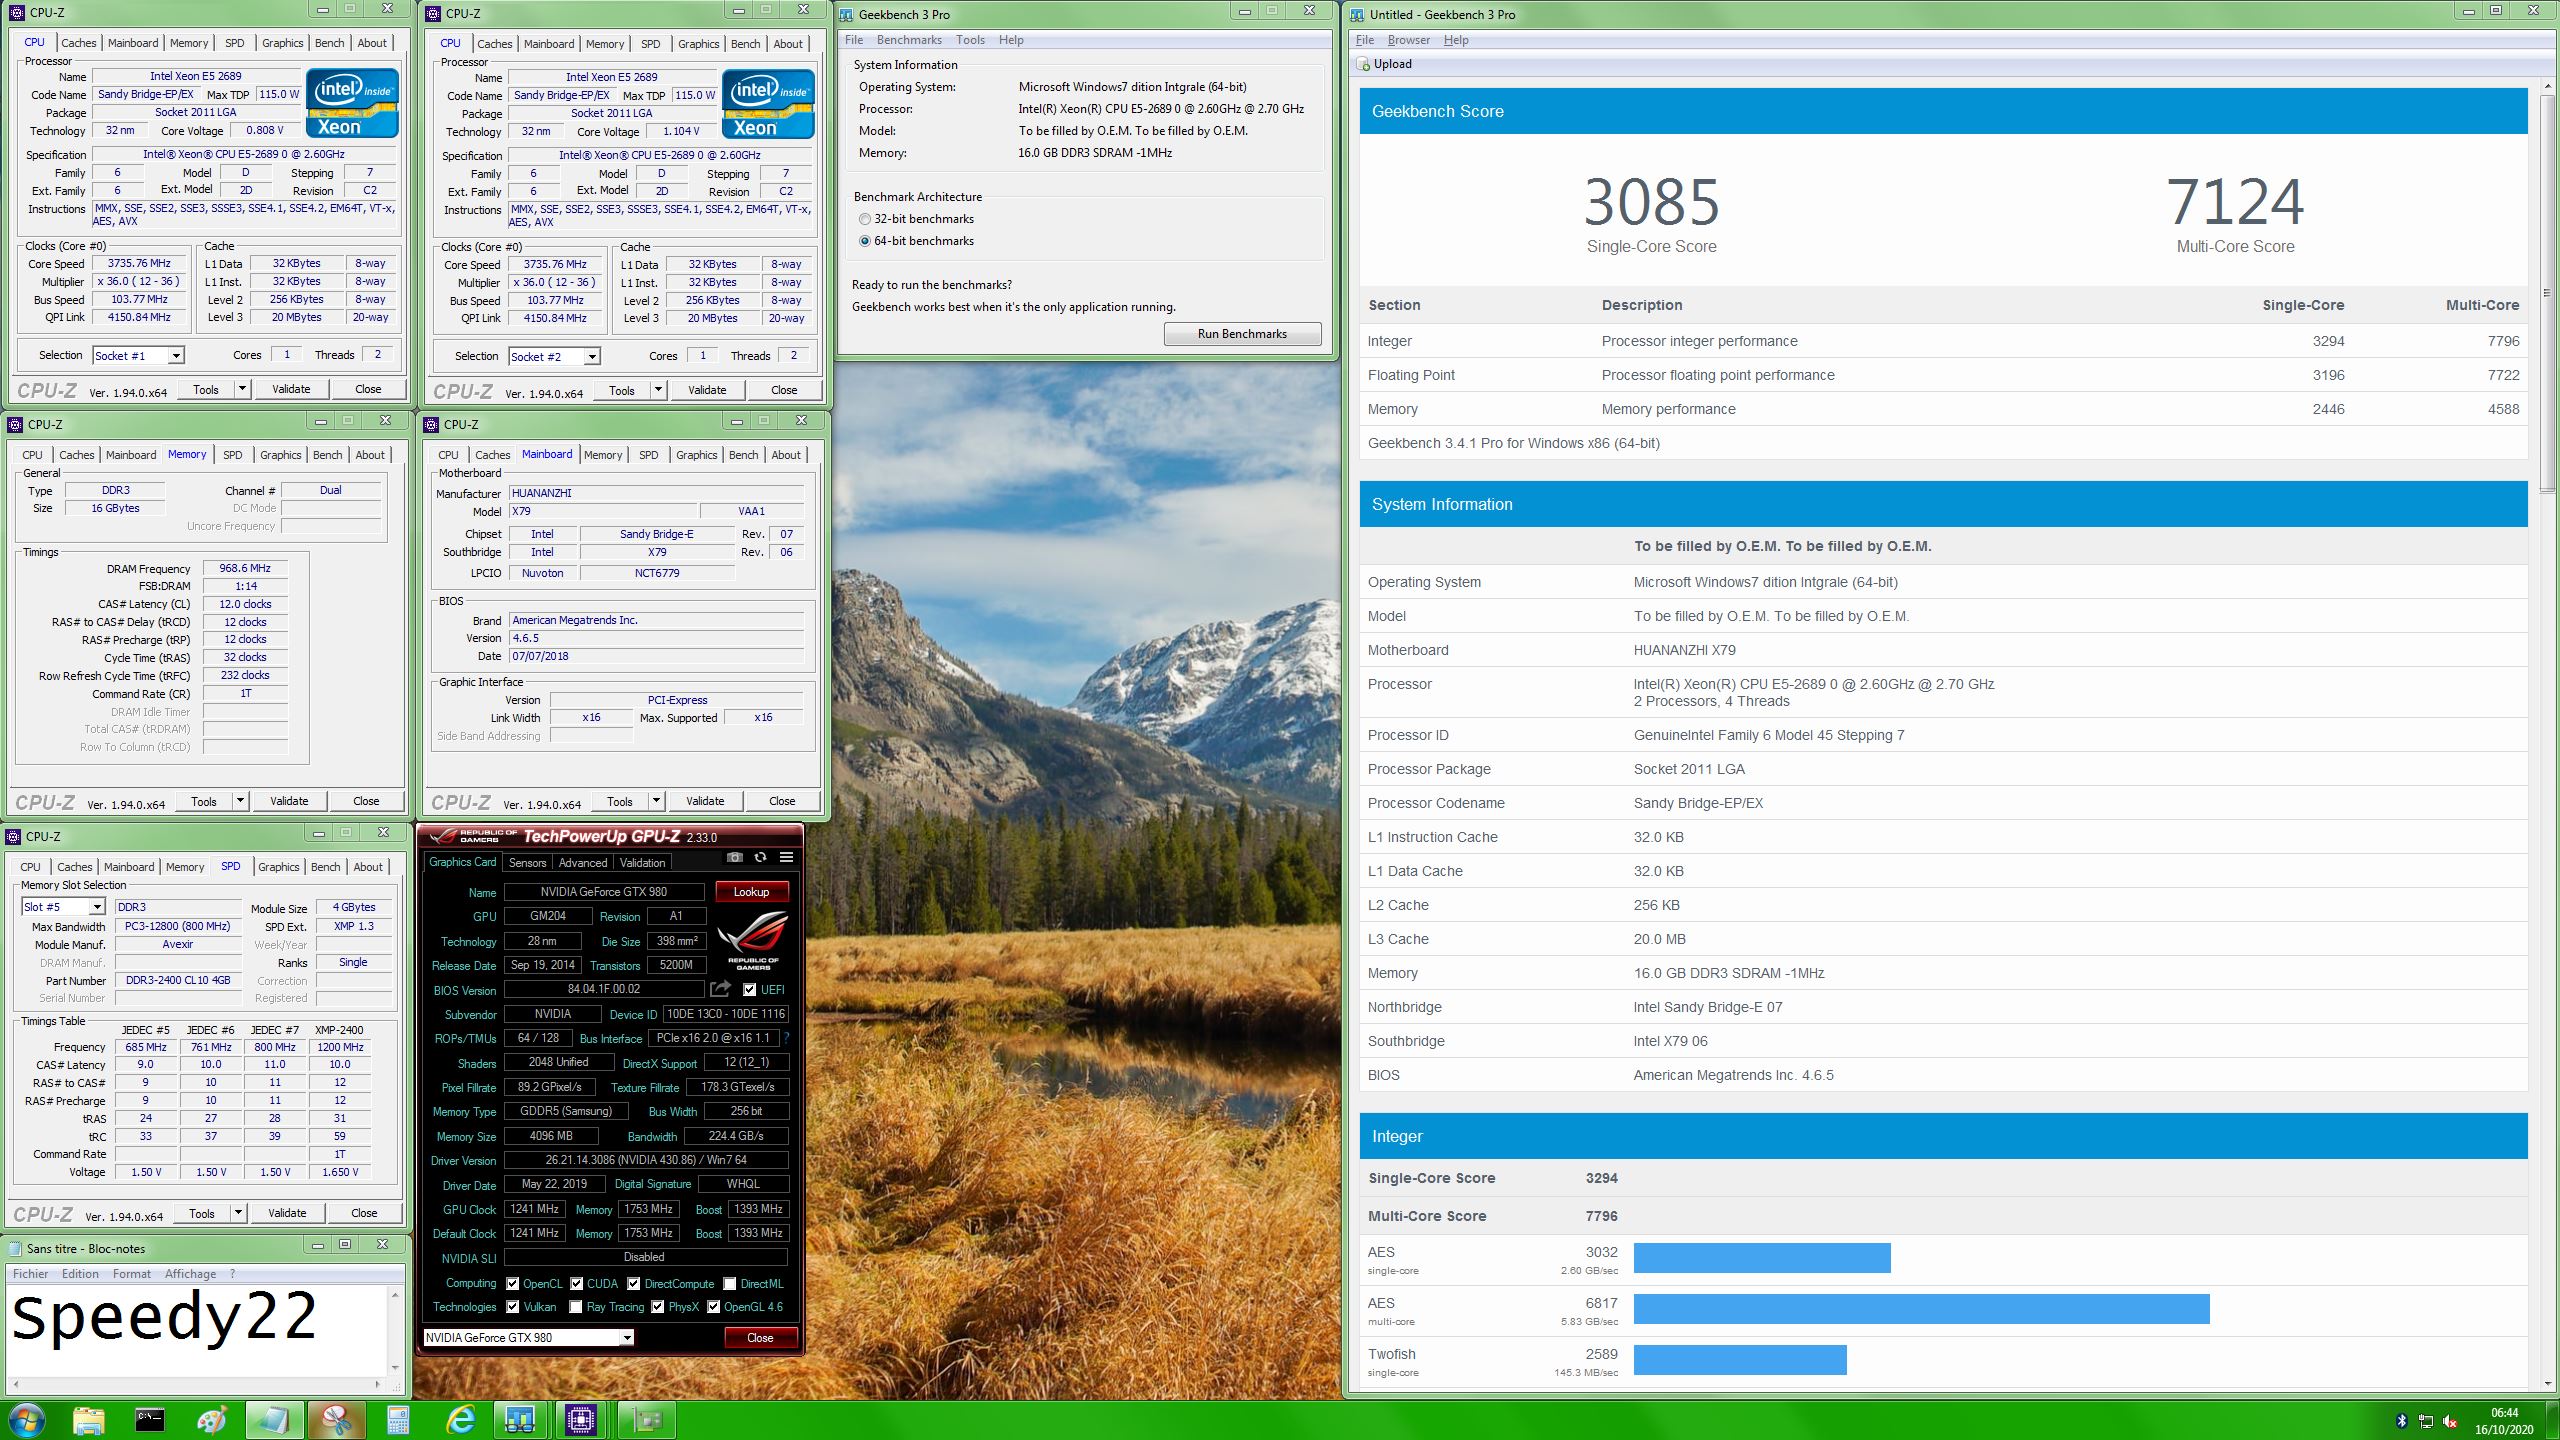Expand Tools arrow in CPU-Z Mainboard window
The image size is (2560, 1440).
pos(656,801)
